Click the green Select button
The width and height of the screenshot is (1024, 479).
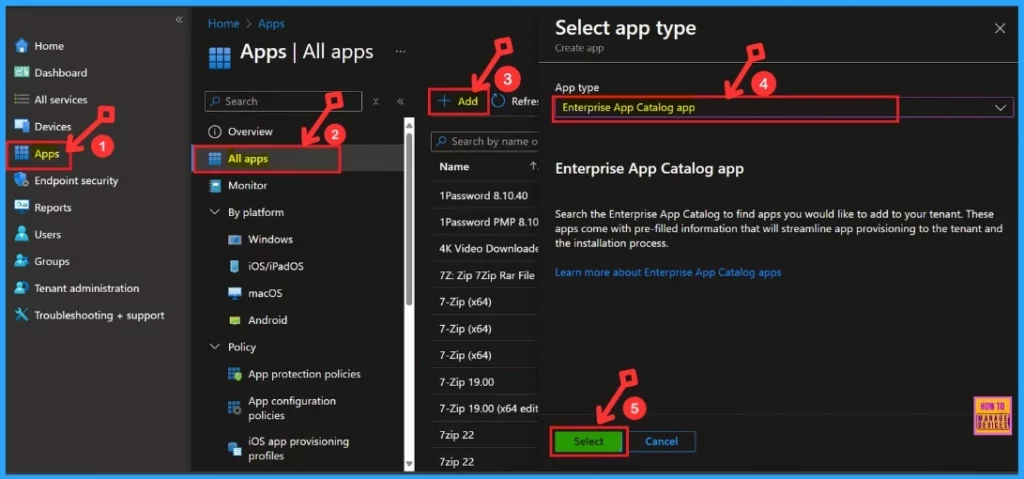click(x=588, y=441)
